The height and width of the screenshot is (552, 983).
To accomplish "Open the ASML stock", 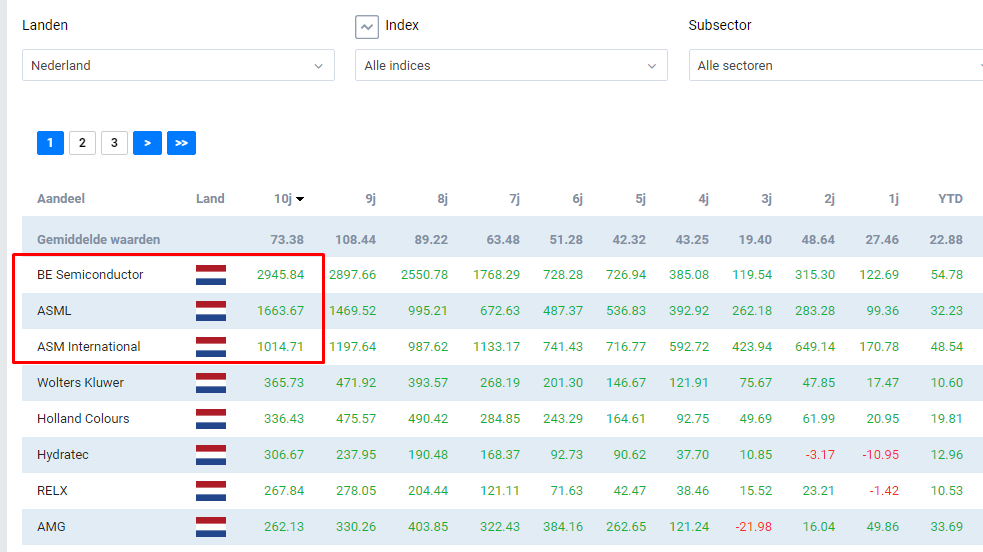I will 54,311.
